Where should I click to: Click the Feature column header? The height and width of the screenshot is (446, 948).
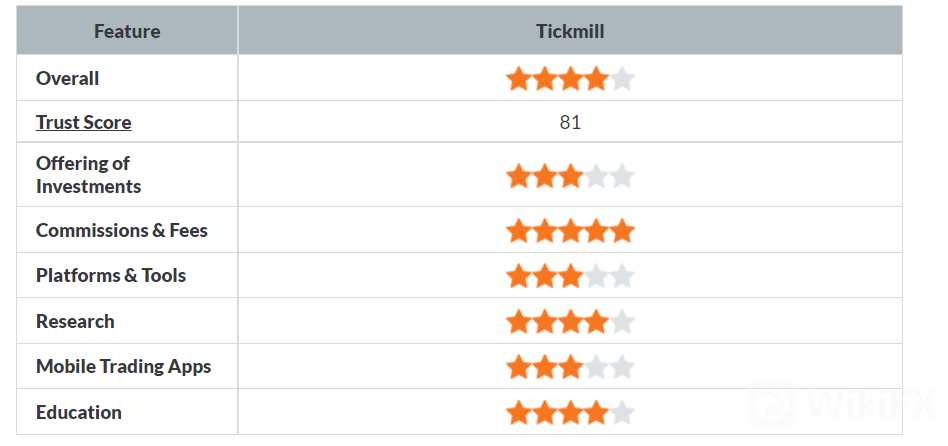127,31
